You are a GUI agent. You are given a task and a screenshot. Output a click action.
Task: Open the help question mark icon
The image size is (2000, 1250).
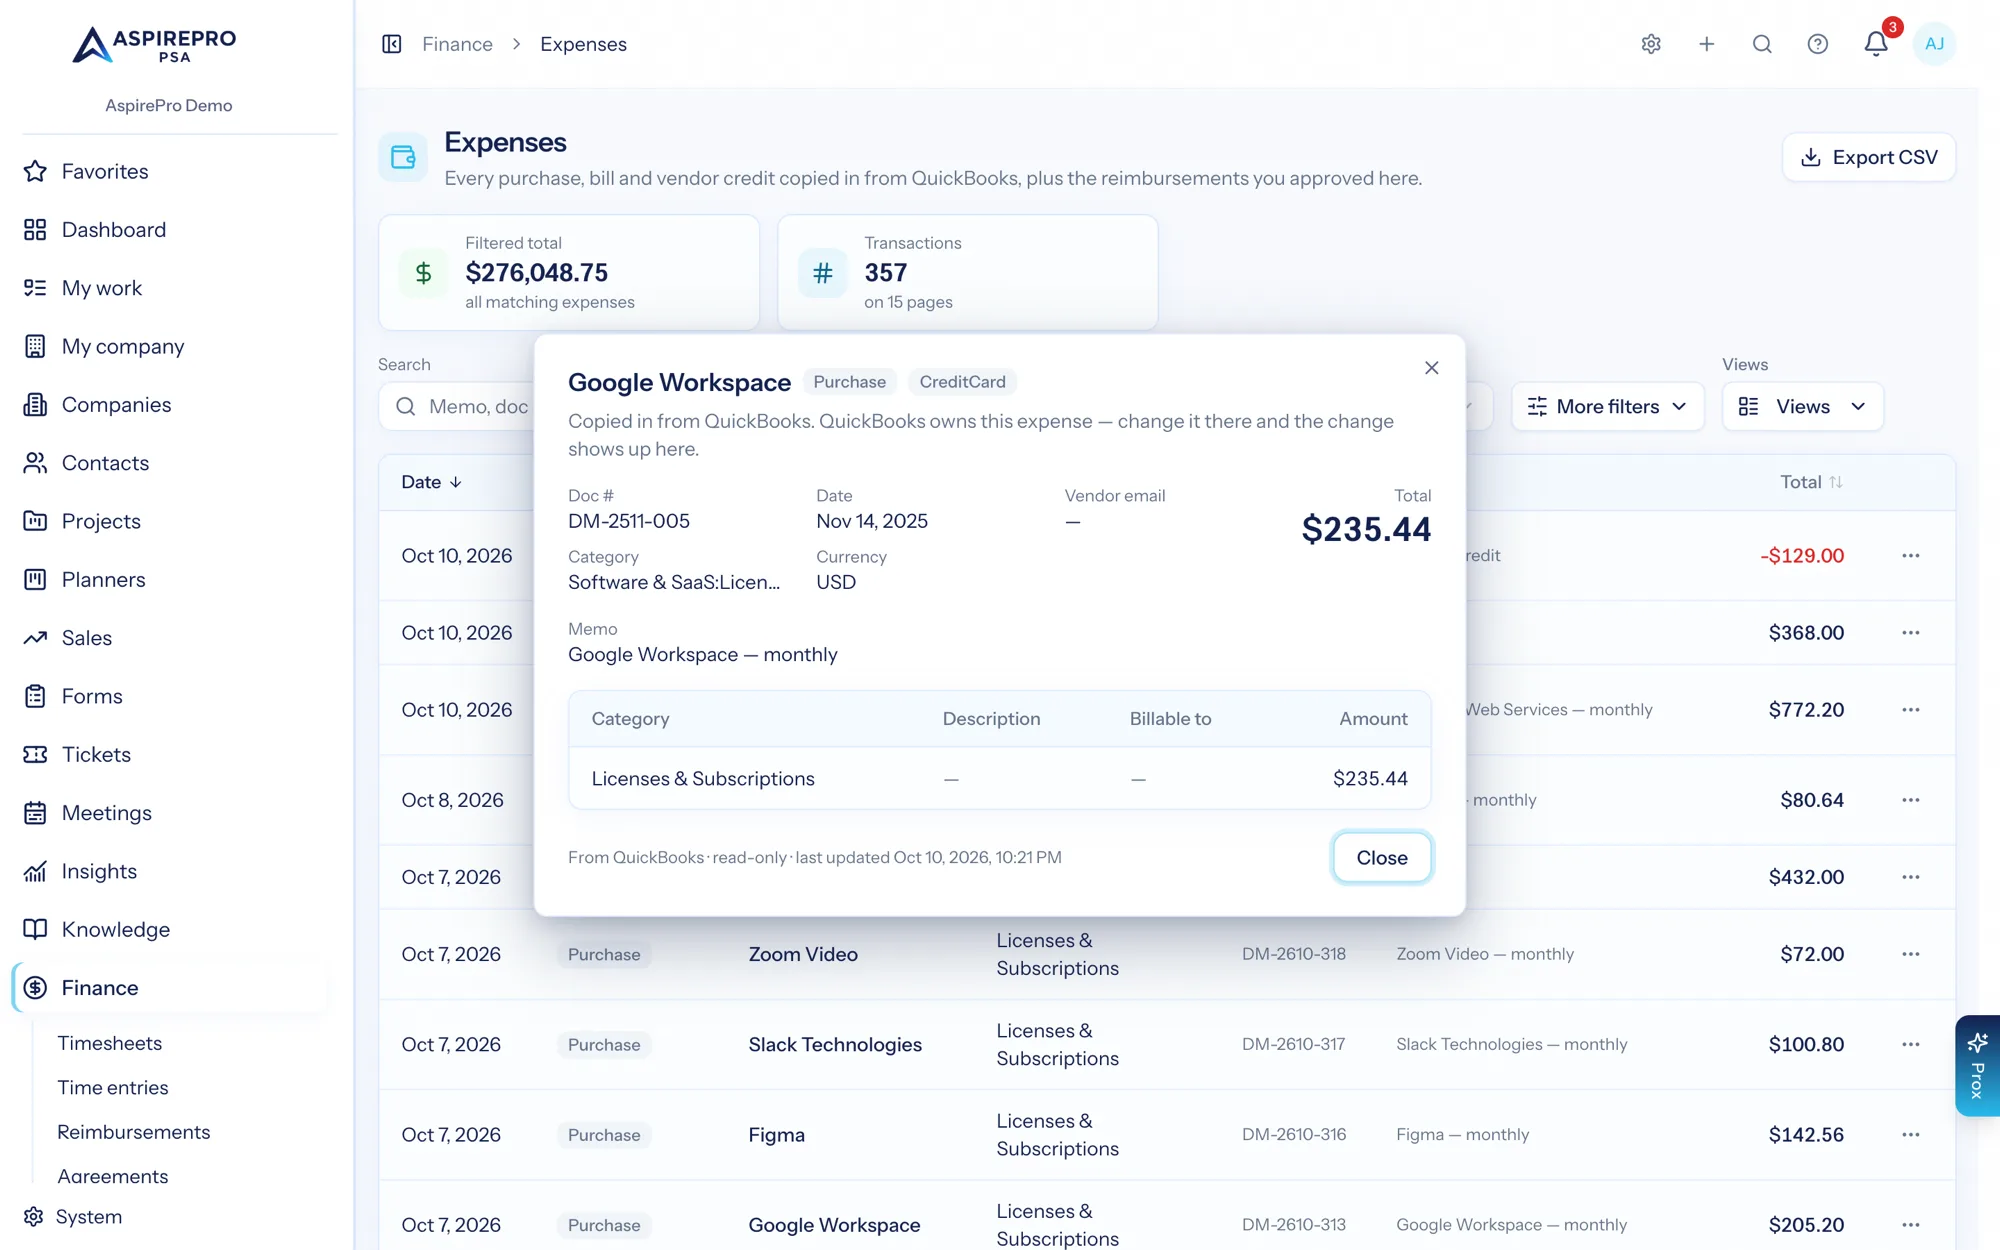(1818, 44)
